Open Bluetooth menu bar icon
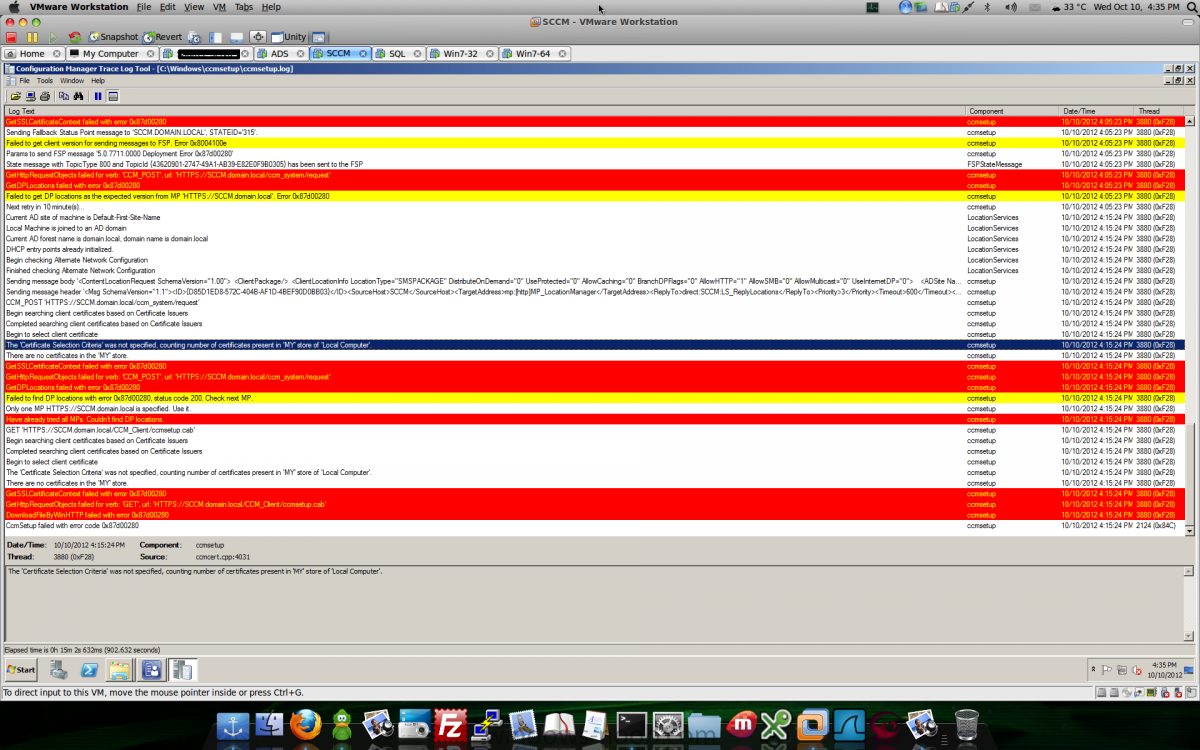The height and width of the screenshot is (750, 1200). click(x=985, y=7)
